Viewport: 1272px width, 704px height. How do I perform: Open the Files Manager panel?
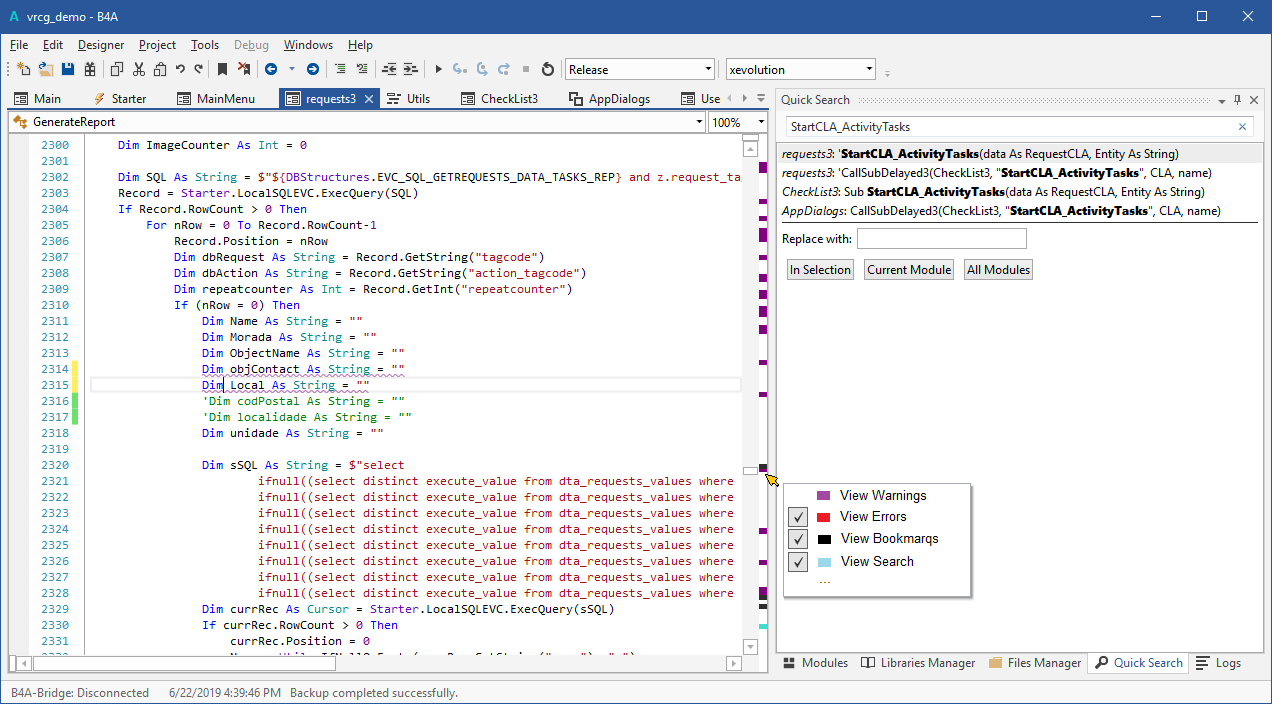point(1037,663)
